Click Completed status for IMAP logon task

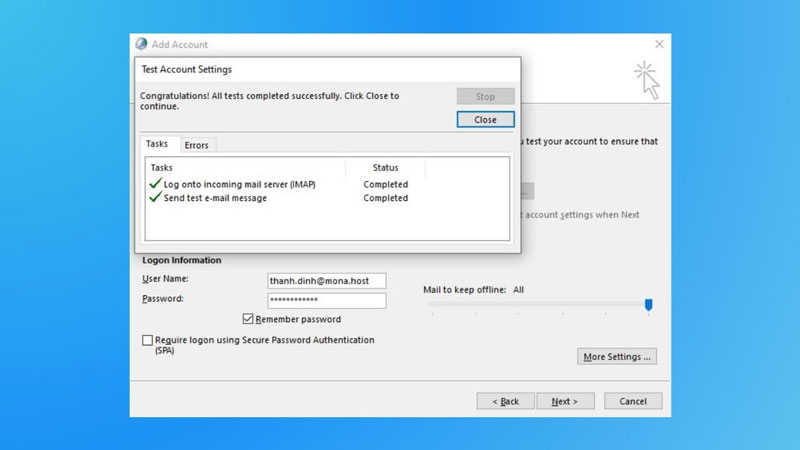[386, 184]
